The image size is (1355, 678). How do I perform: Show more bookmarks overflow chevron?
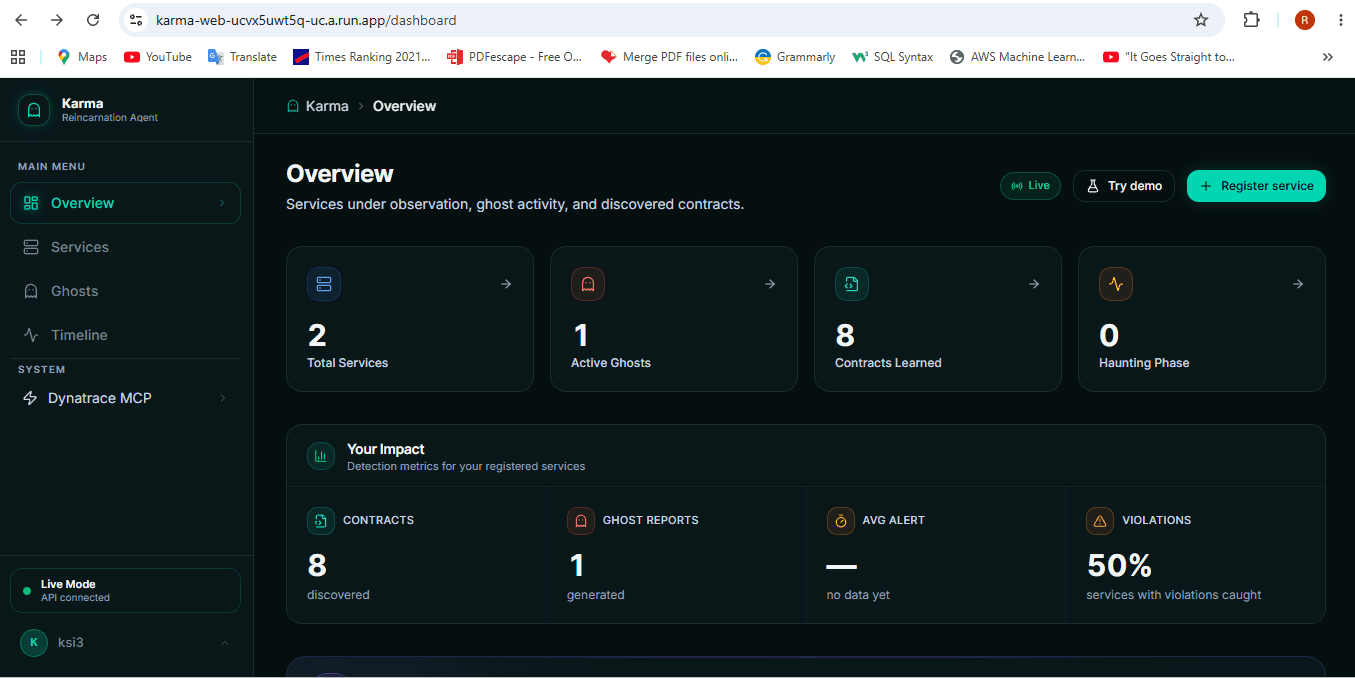[x=1327, y=57]
